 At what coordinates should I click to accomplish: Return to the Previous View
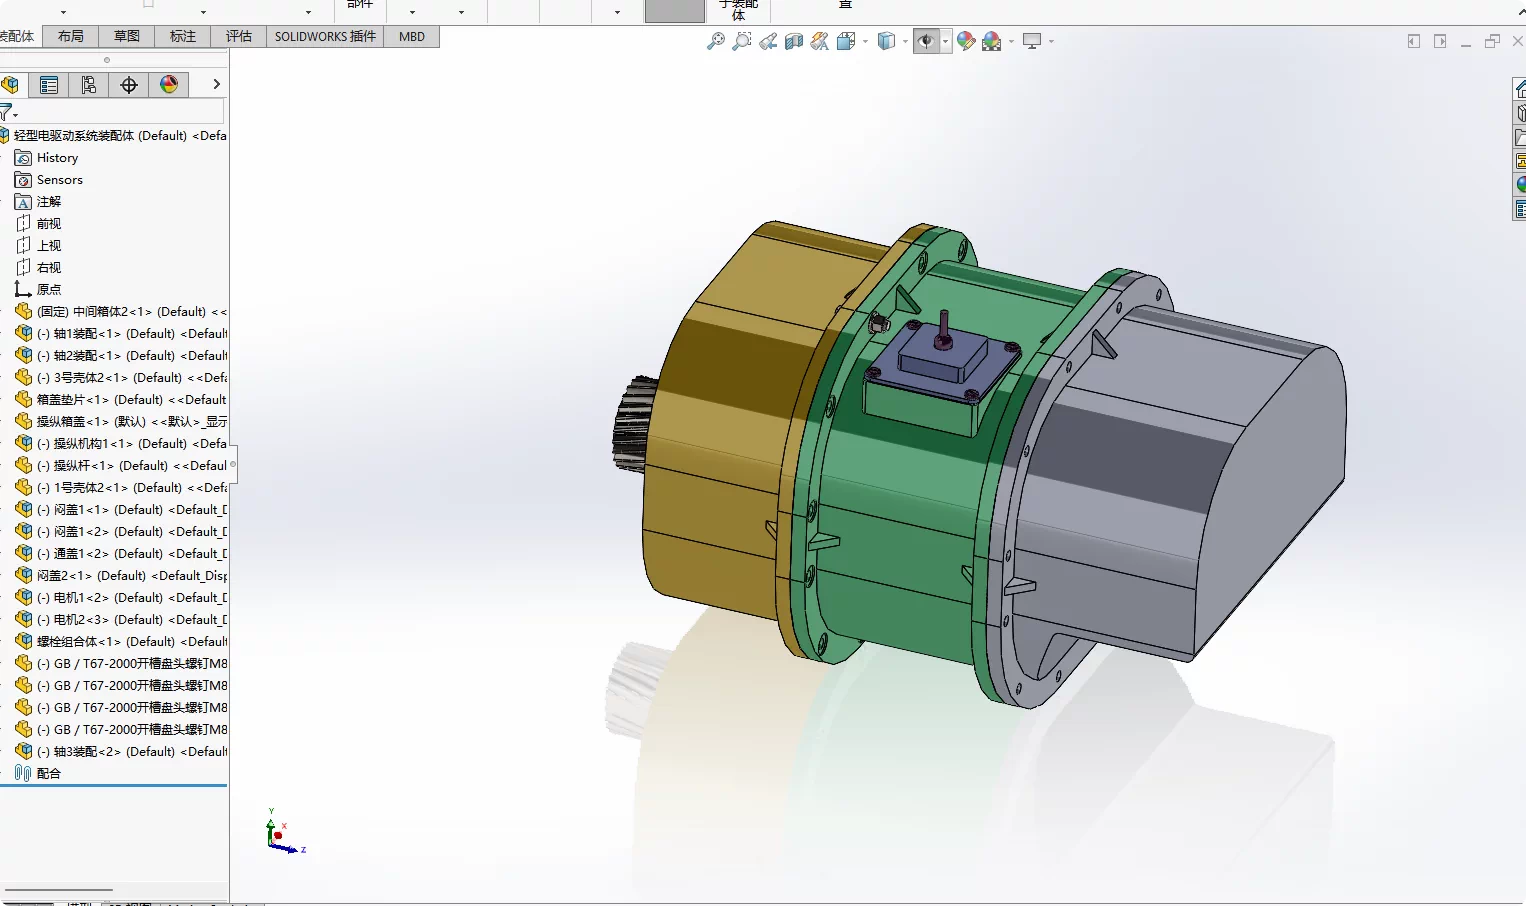click(x=768, y=41)
